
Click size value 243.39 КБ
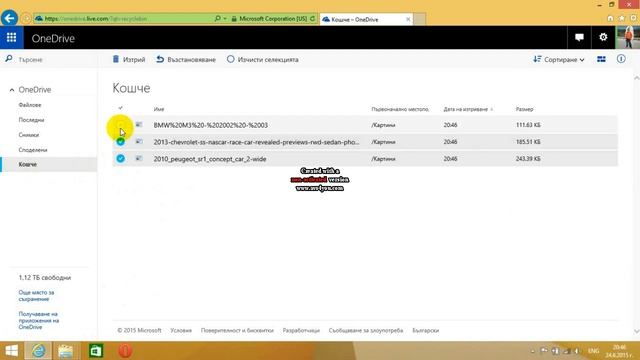click(x=528, y=159)
